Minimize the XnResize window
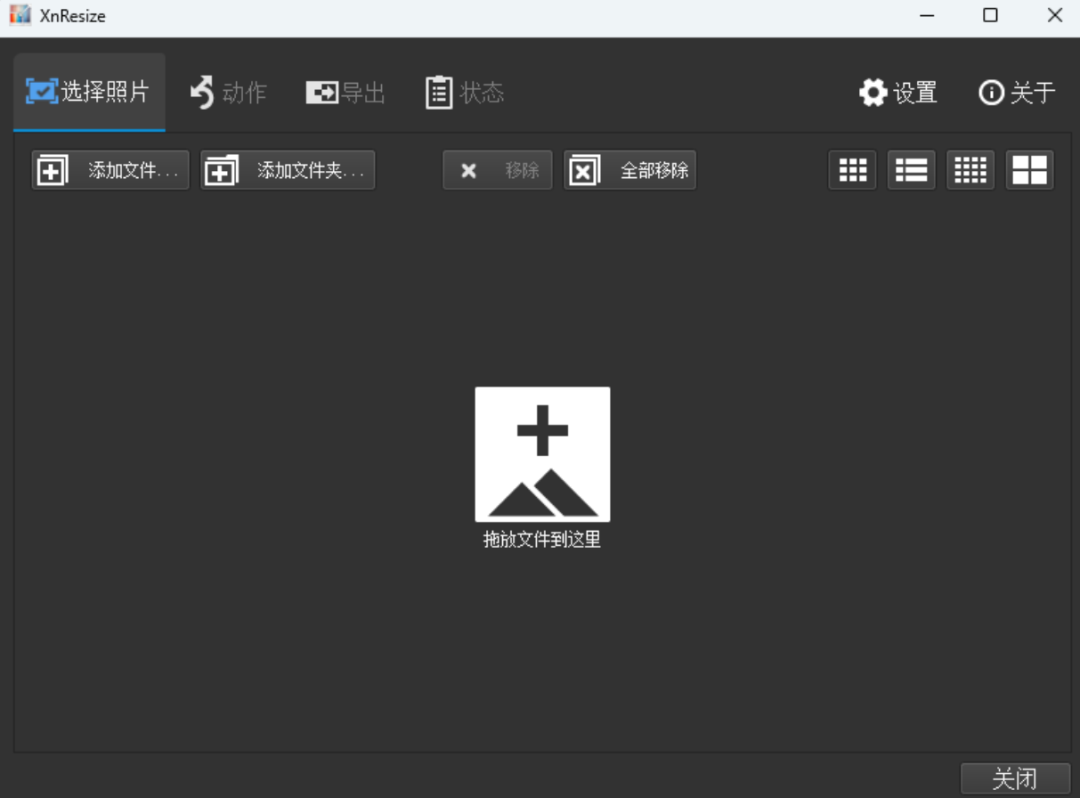This screenshot has width=1080, height=798. click(927, 15)
